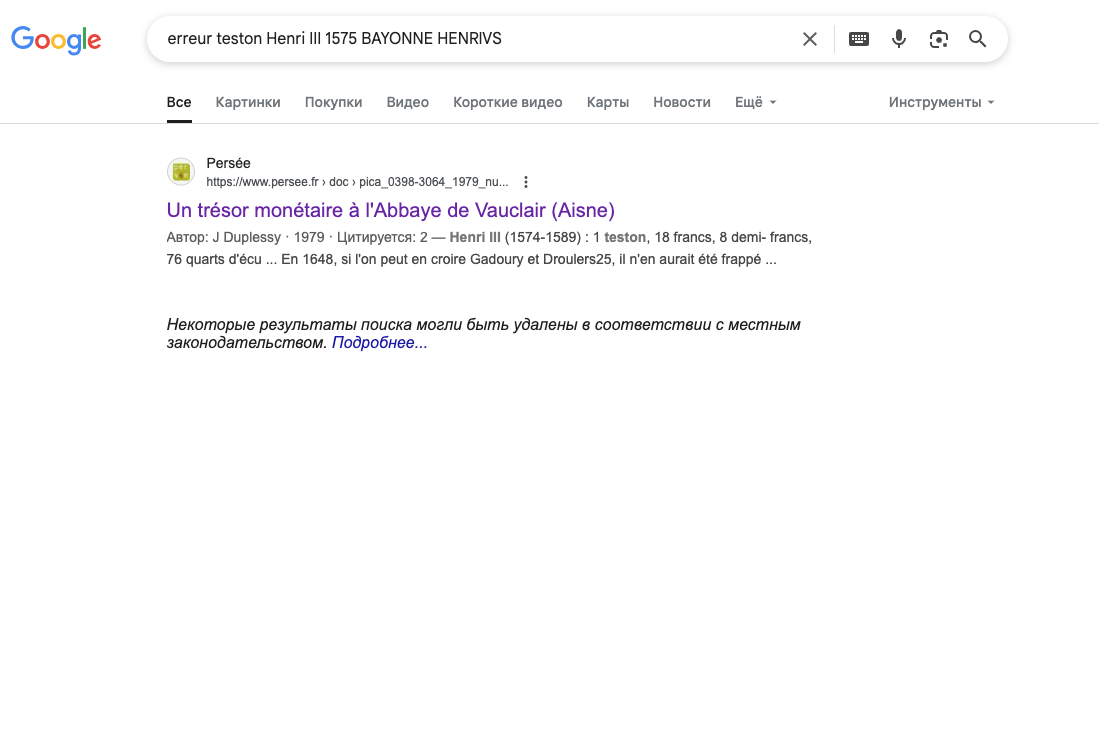Image resolution: width=1099 pixels, height=740 pixels.
Task: Open the Короткие видео tab
Action: 507,102
